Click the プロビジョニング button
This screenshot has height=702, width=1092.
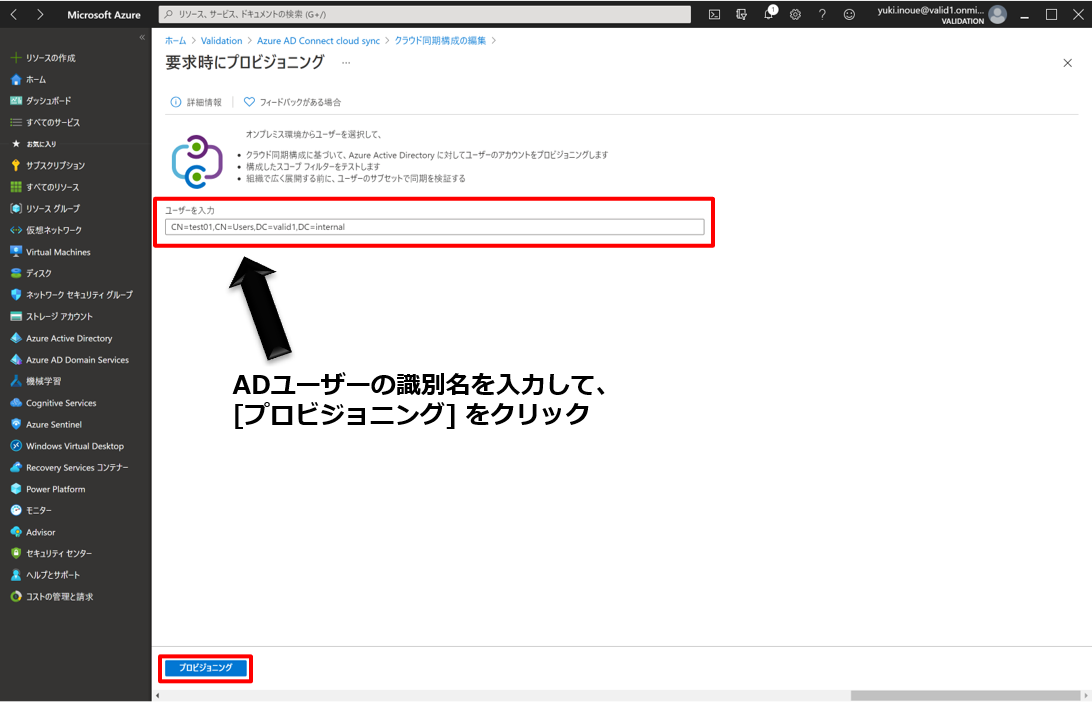206,668
